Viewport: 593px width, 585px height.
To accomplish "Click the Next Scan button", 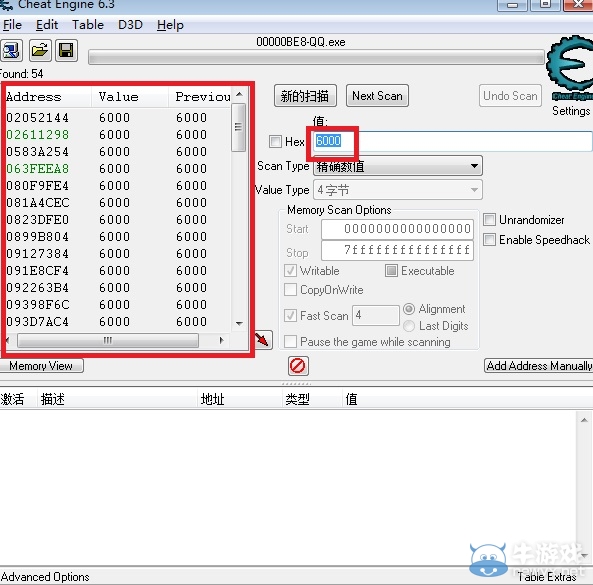I will 377,96.
